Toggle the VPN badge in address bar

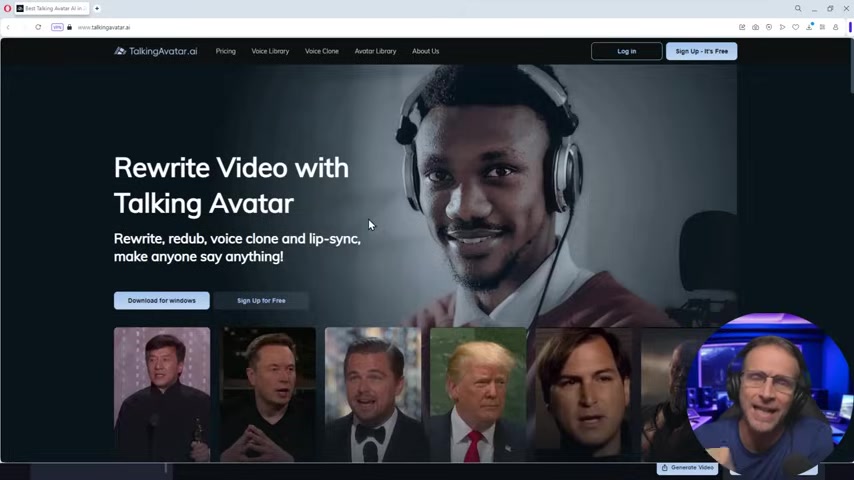click(57, 27)
